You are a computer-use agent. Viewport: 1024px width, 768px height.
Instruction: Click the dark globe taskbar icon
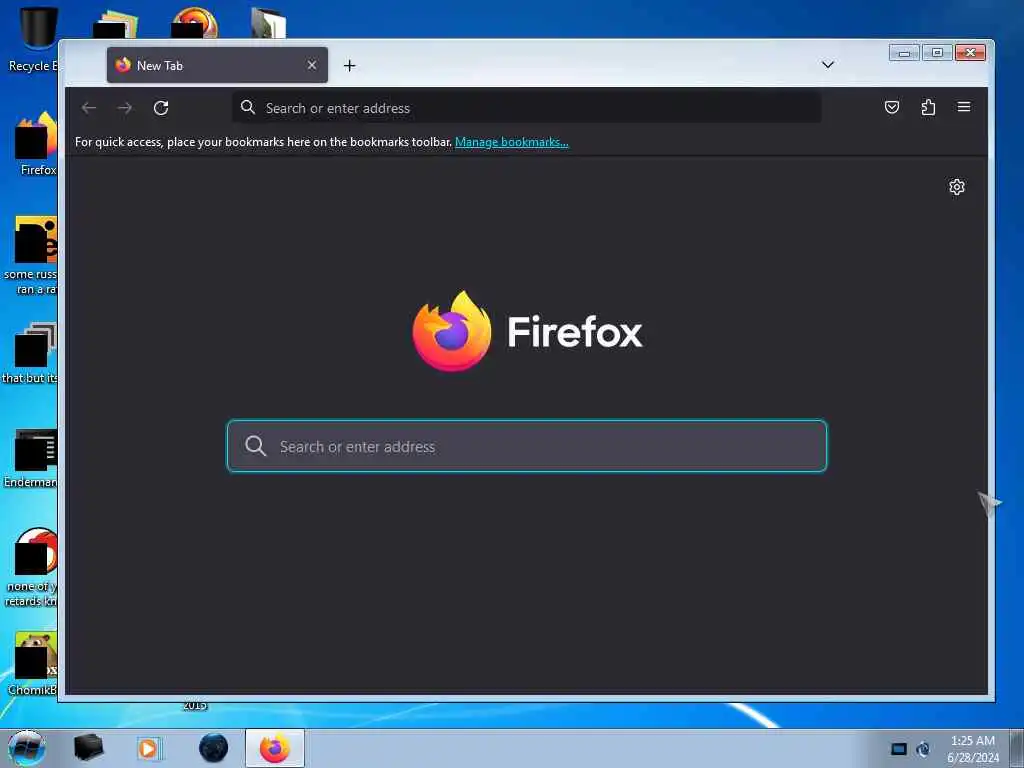click(x=214, y=748)
